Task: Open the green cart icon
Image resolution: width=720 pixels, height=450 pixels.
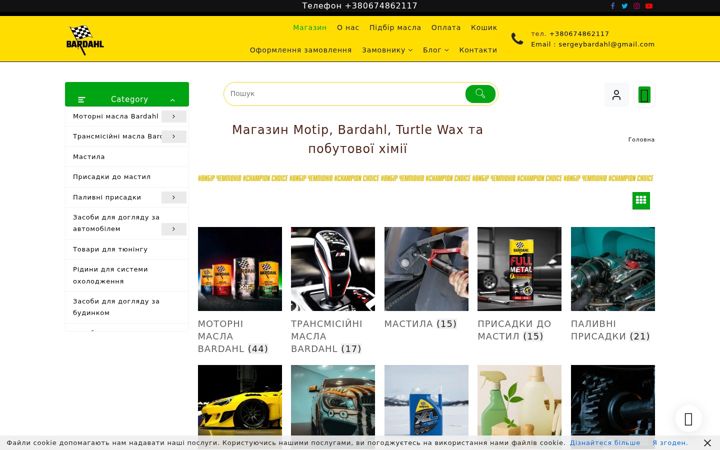Action: [644, 95]
